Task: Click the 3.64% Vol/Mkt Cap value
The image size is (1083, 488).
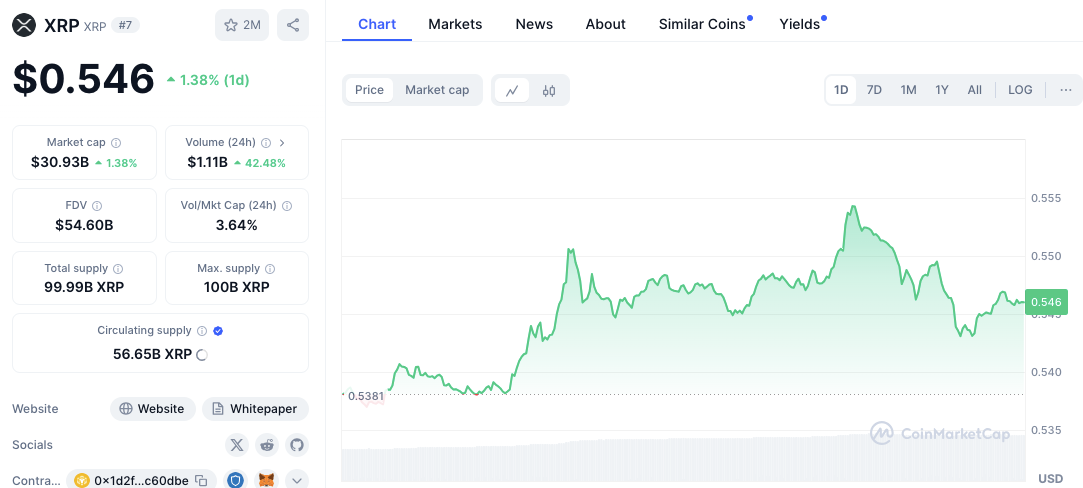Action: [x=237, y=225]
